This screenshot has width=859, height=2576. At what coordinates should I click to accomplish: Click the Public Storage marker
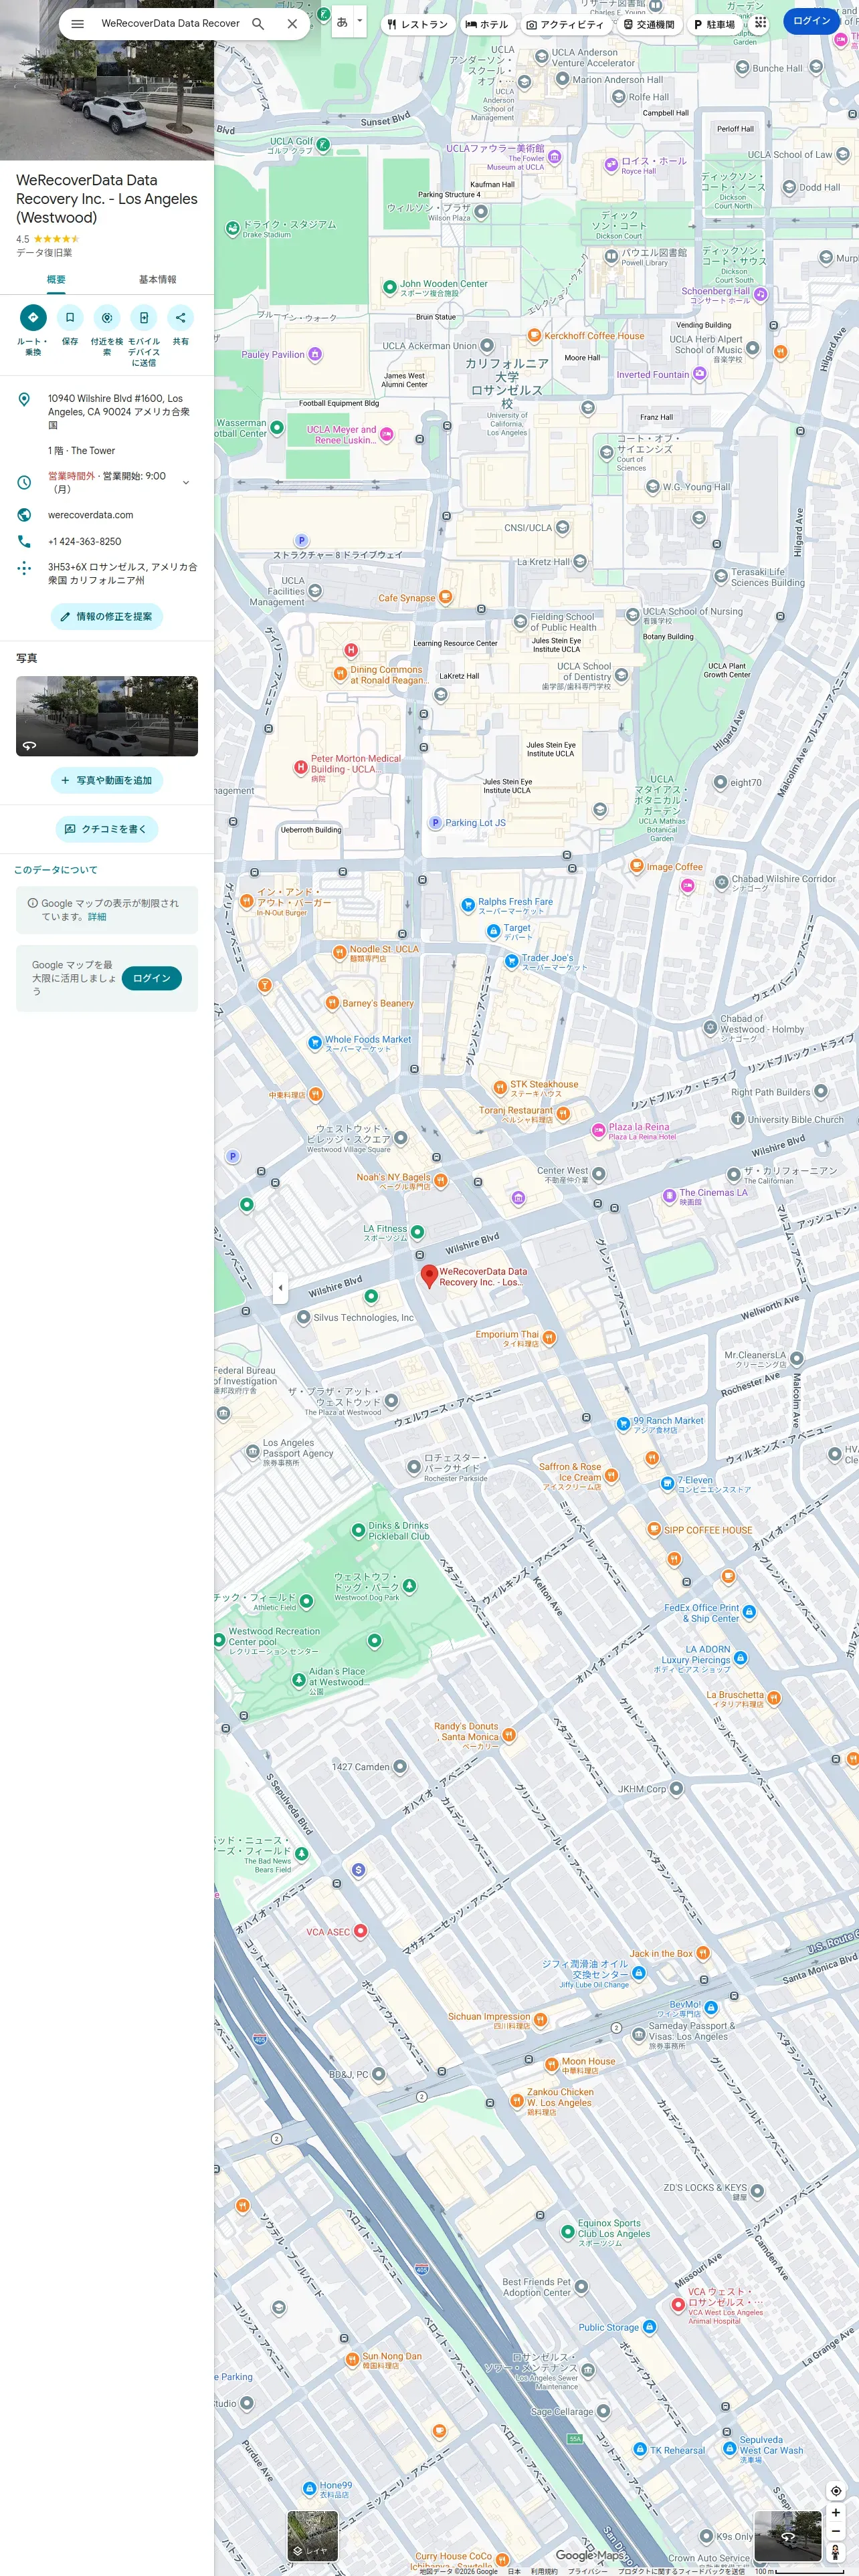click(649, 2327)
